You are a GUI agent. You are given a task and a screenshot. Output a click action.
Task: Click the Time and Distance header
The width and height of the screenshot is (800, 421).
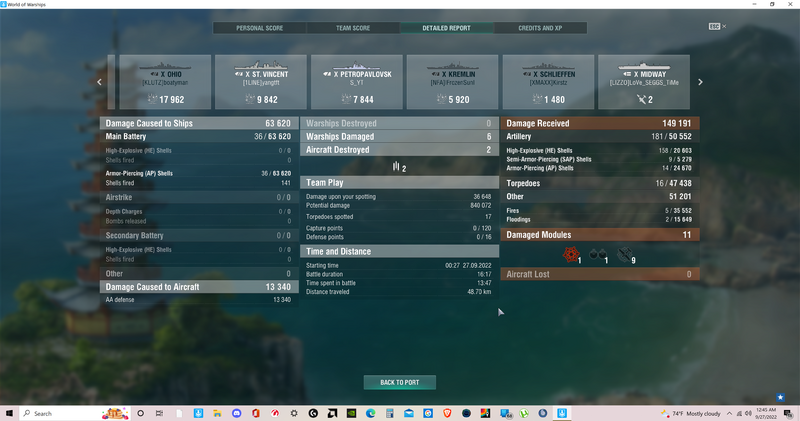pyautogui.click(x=399, y=251)
